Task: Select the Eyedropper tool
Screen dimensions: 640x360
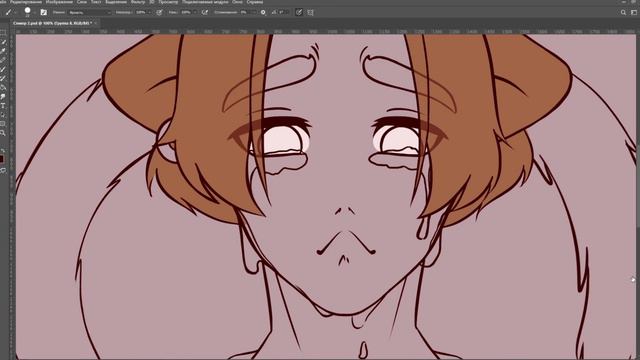Action: 3,51
